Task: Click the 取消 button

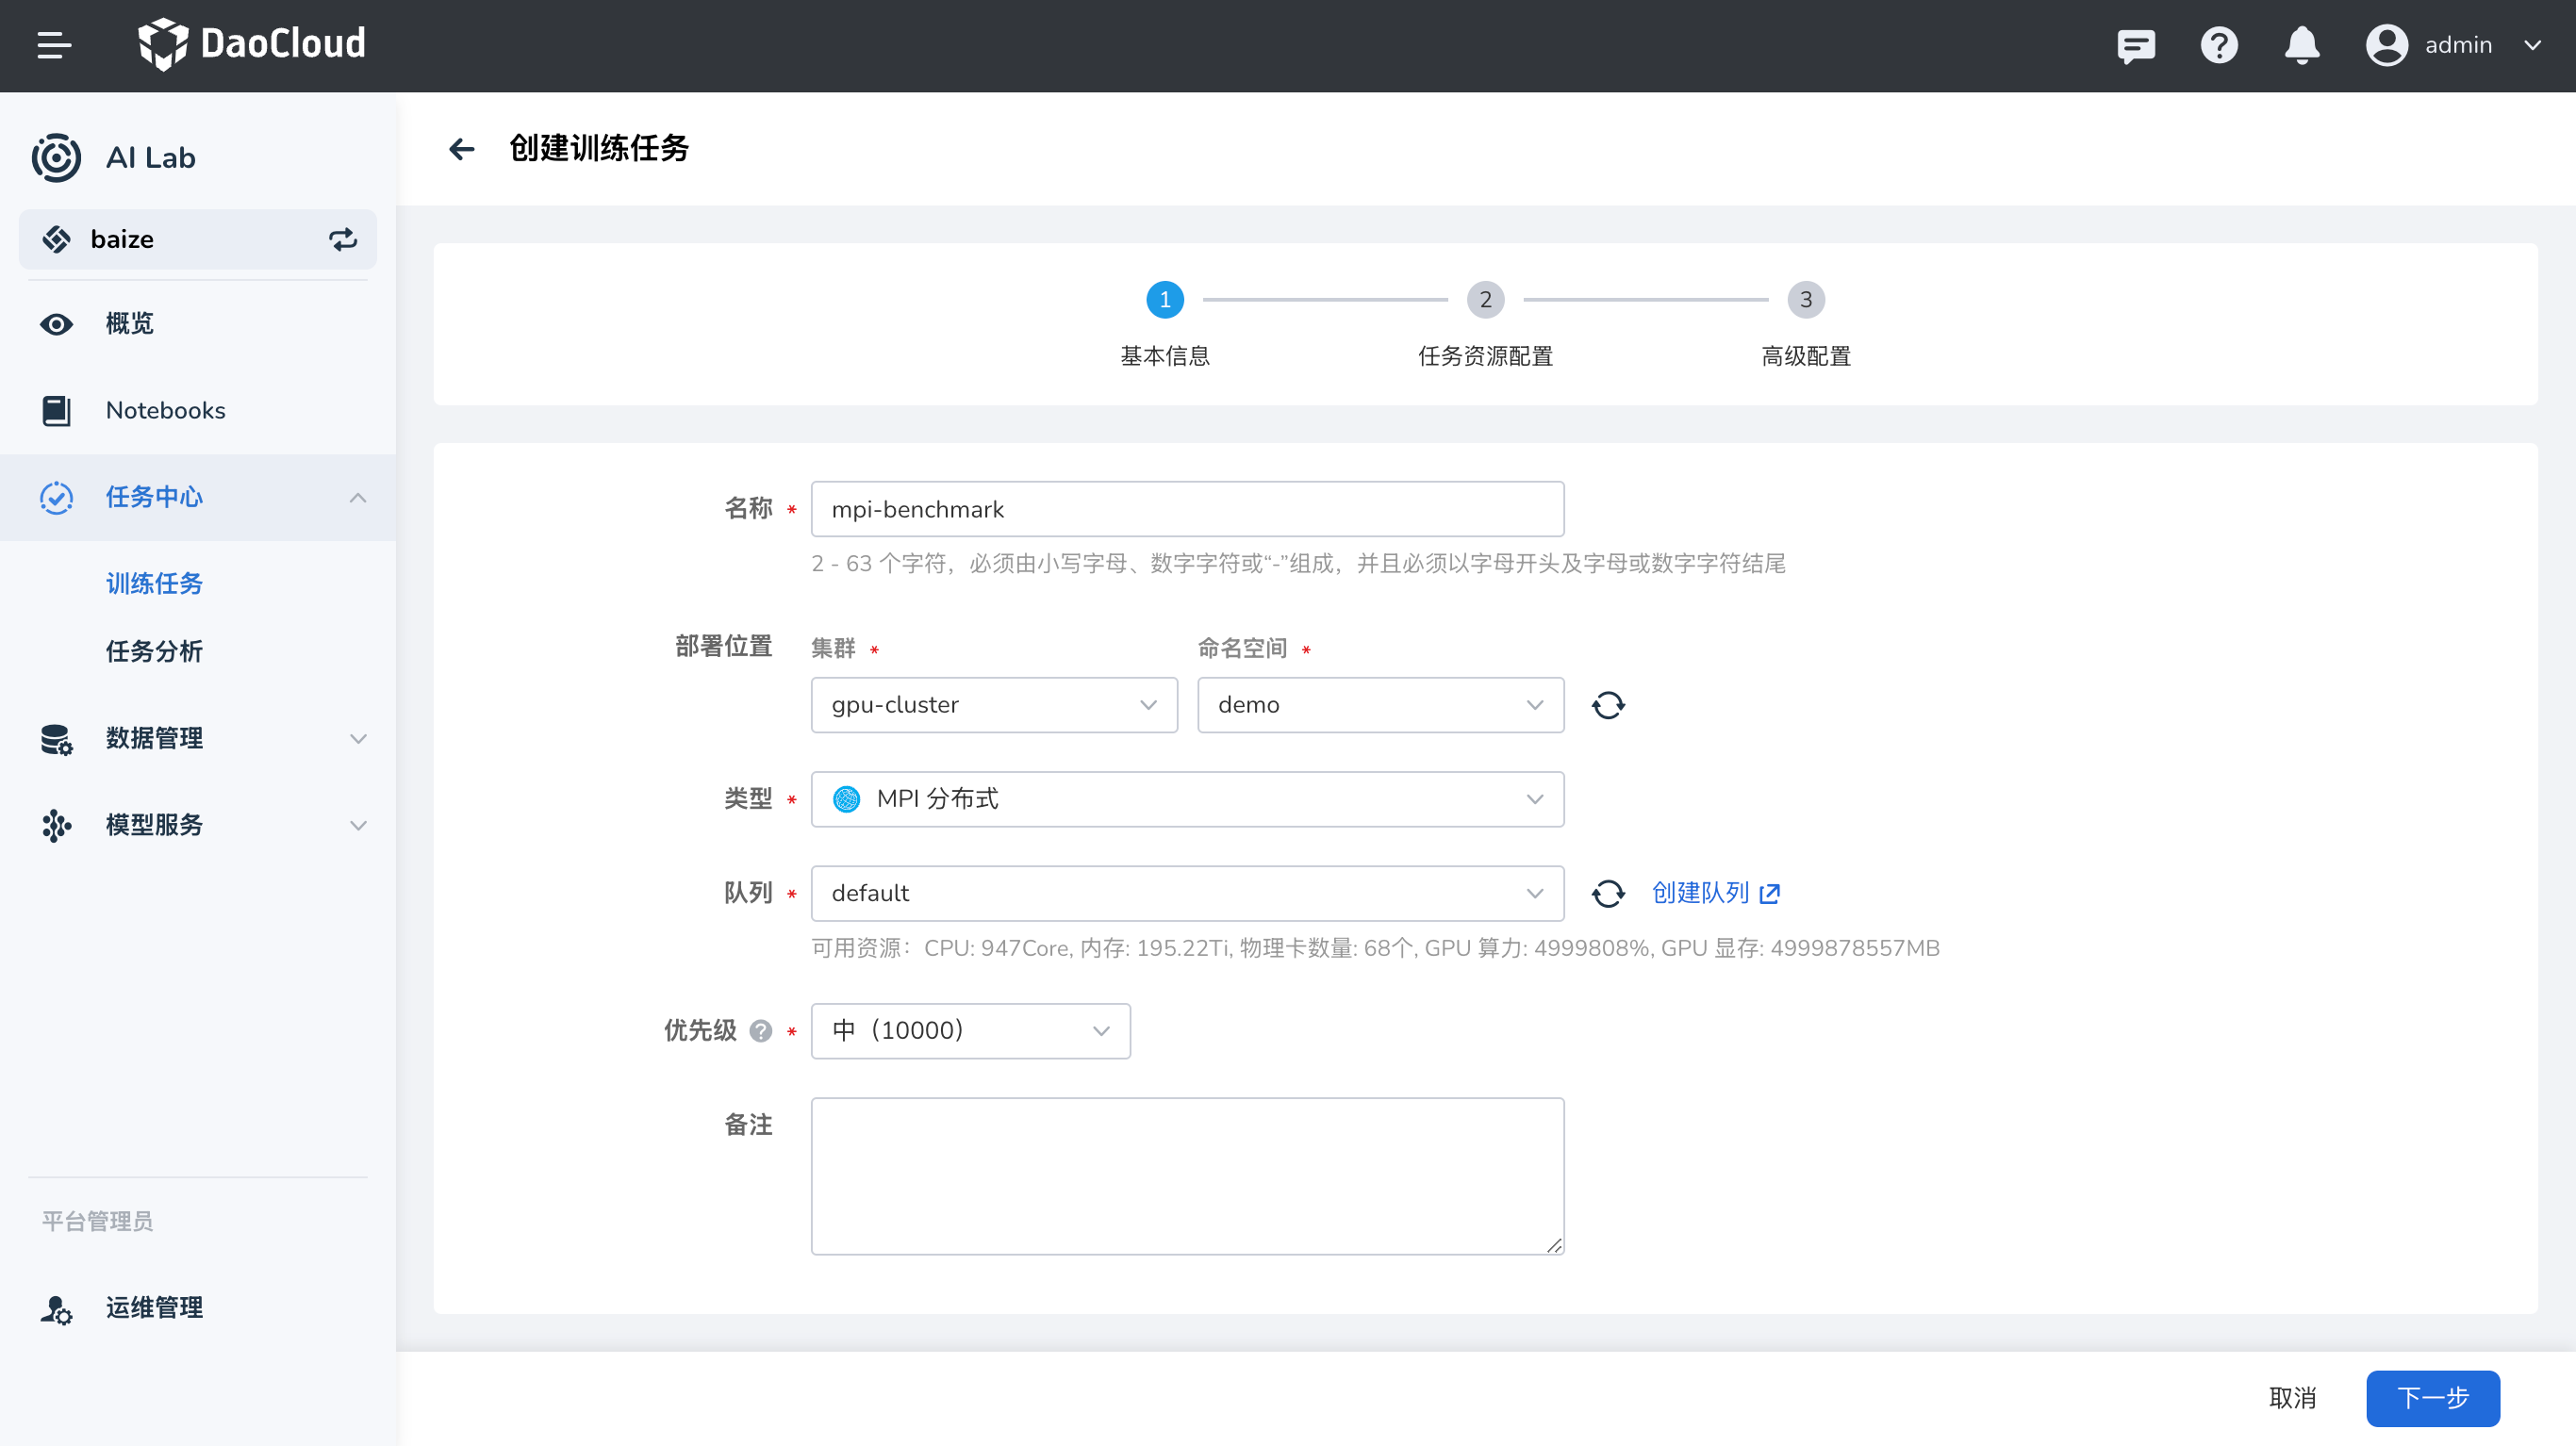Action: pos(2291,1398)
